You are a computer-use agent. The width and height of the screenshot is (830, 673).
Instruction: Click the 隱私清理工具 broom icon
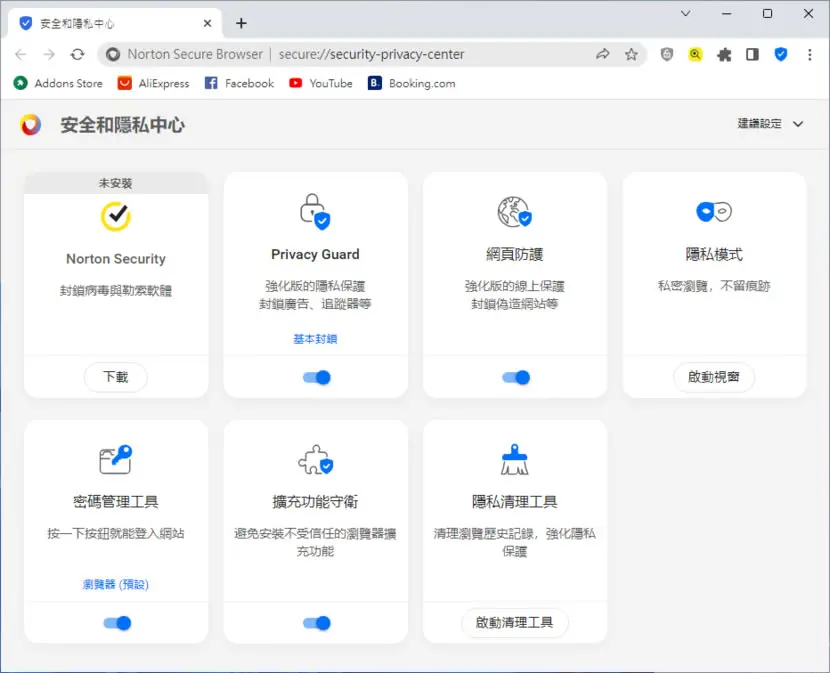click(515, 459)
